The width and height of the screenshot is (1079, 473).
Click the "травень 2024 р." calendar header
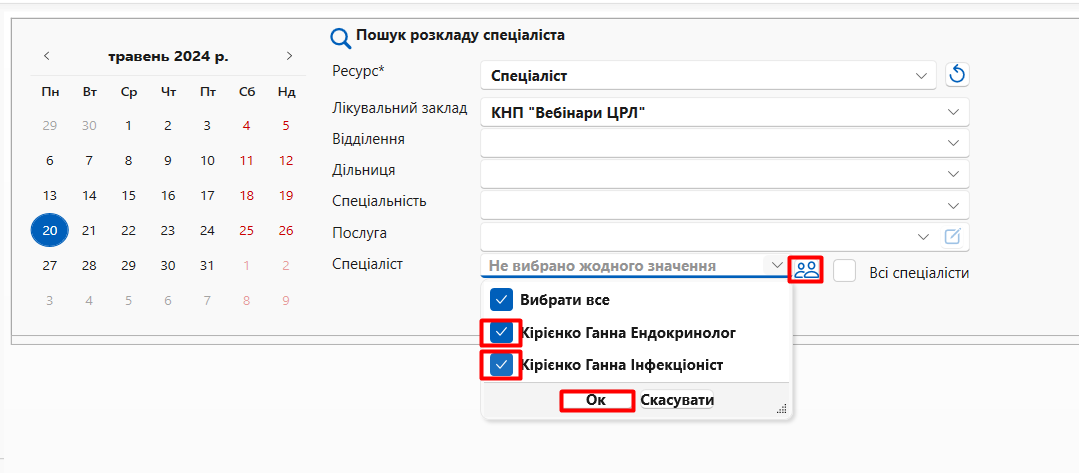tap(168, 56)
